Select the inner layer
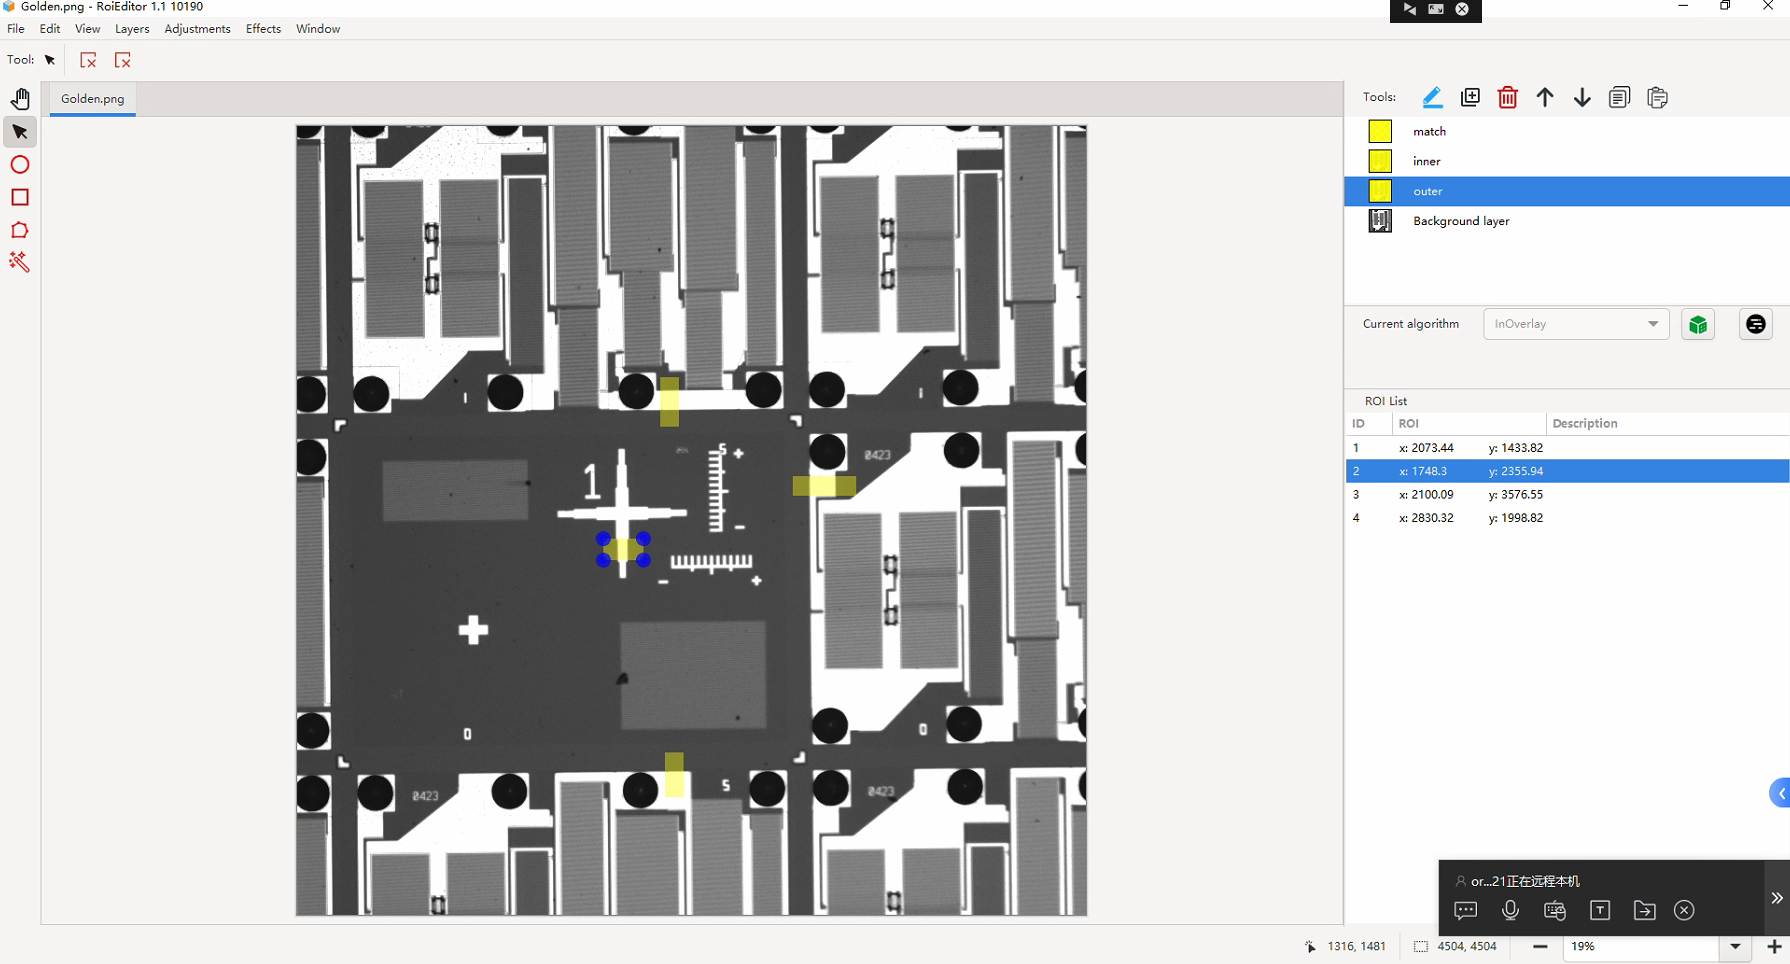The width and height of the screenshot is (1790, 964). pos(1567,161)
